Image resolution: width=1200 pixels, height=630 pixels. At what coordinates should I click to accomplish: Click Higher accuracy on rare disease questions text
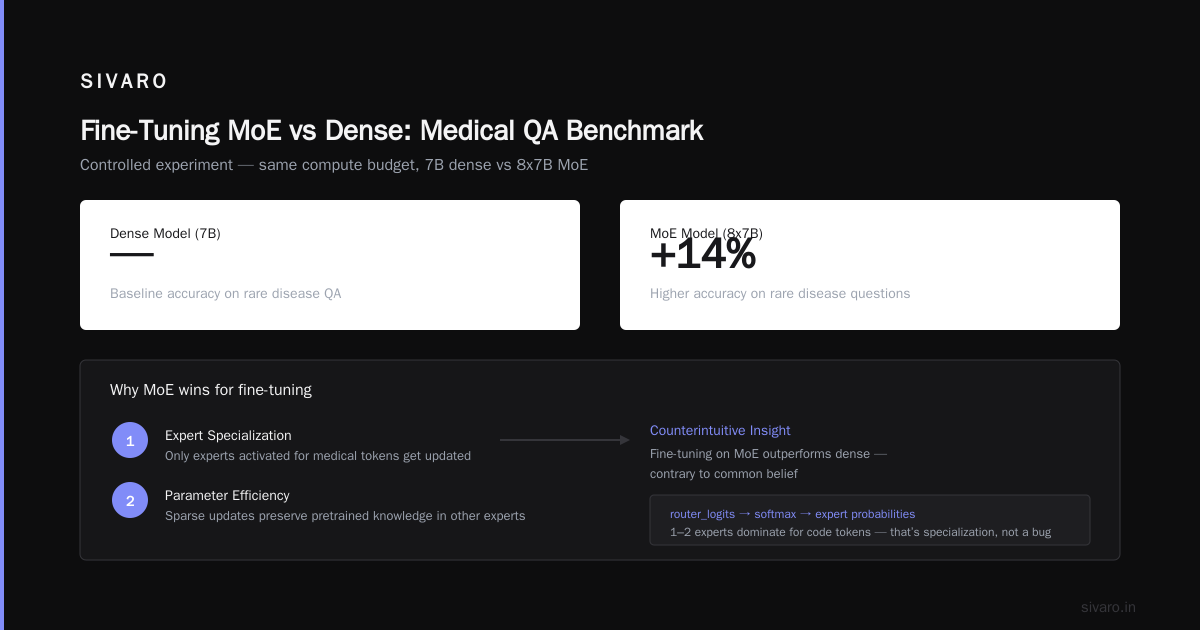click(x=780, y=294)
